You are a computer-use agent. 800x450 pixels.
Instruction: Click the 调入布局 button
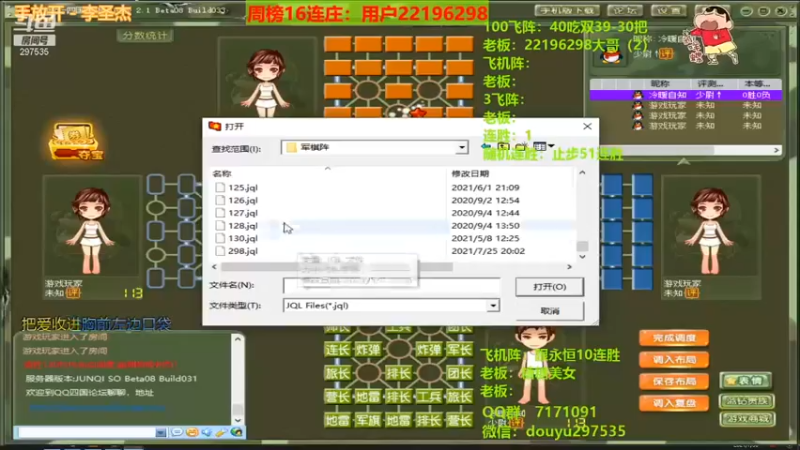[673, 360]
